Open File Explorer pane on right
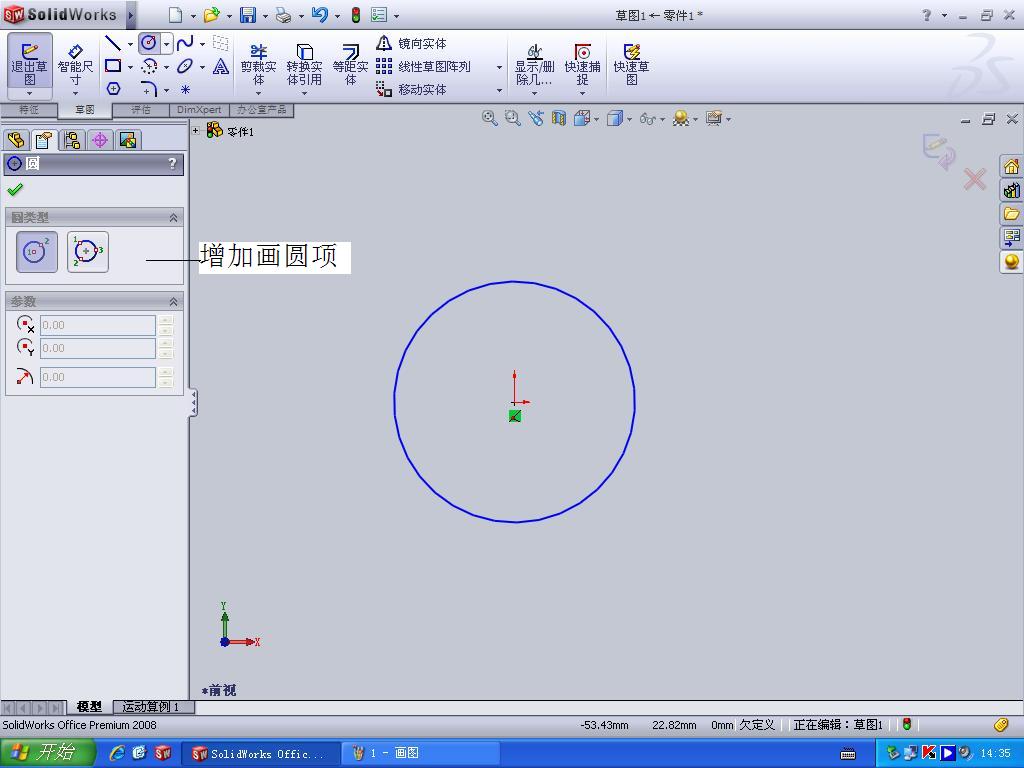Image resolution: width=1024 pixels, height=768 pixels. (1011, 214)
